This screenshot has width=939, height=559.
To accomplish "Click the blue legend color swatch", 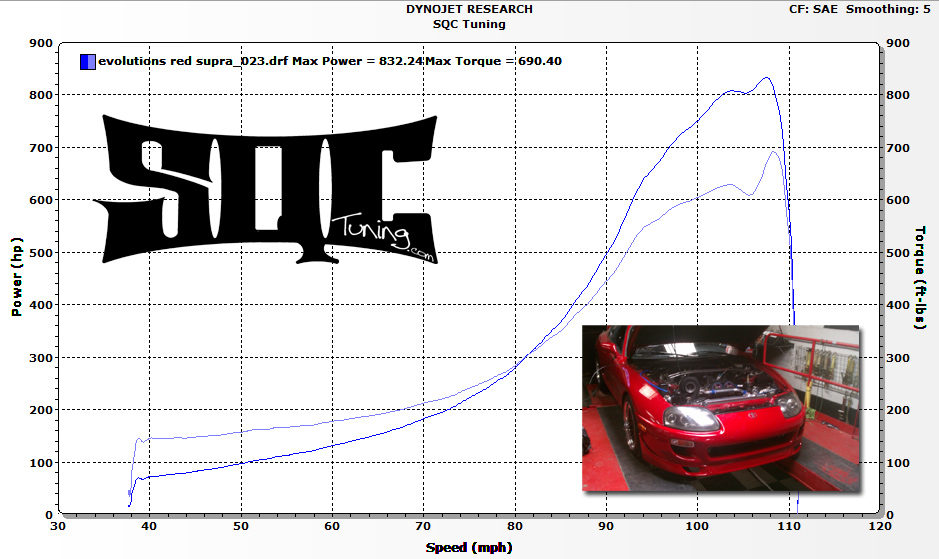I will point(87,62).
